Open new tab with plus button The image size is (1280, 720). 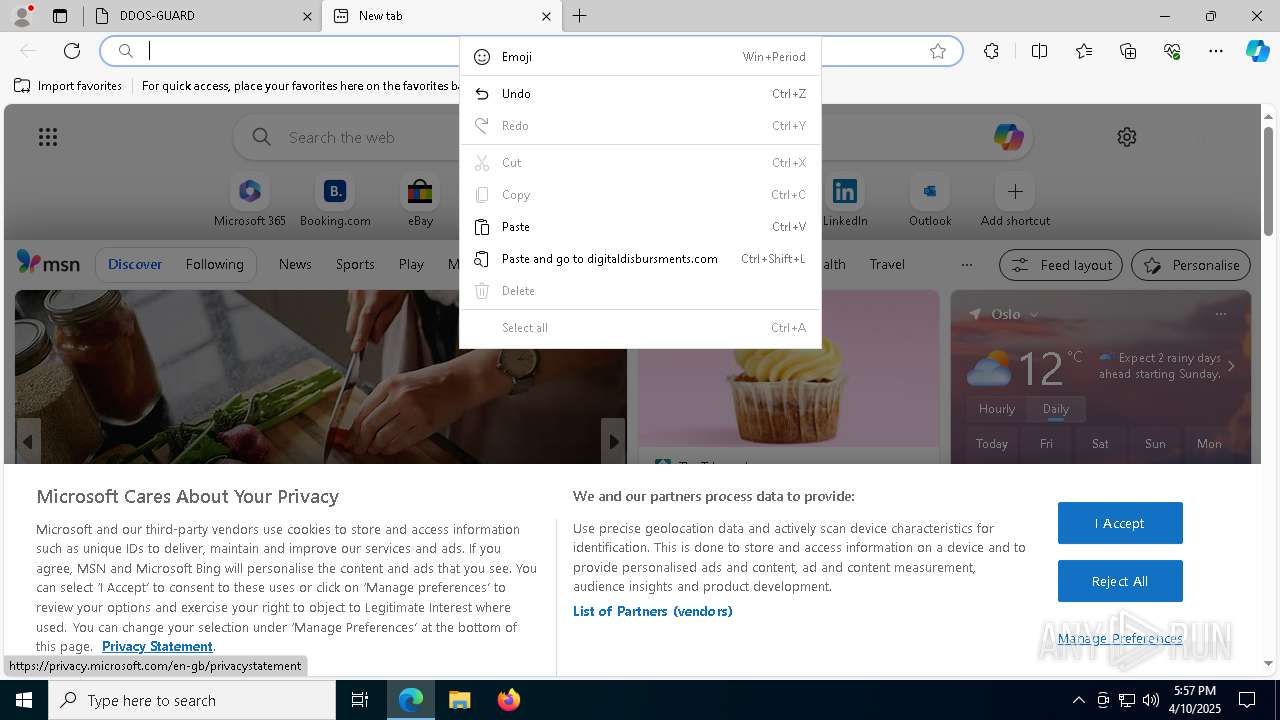(x=580, y=16)
